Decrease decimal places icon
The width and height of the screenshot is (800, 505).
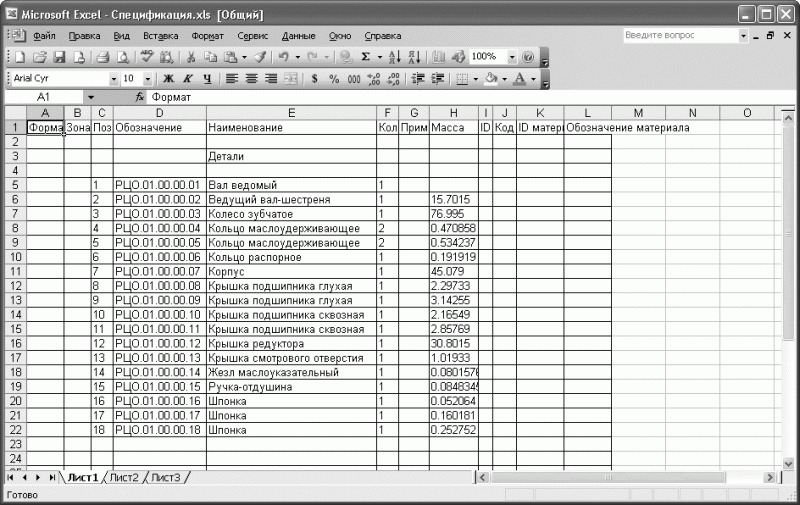click(393, 79)
